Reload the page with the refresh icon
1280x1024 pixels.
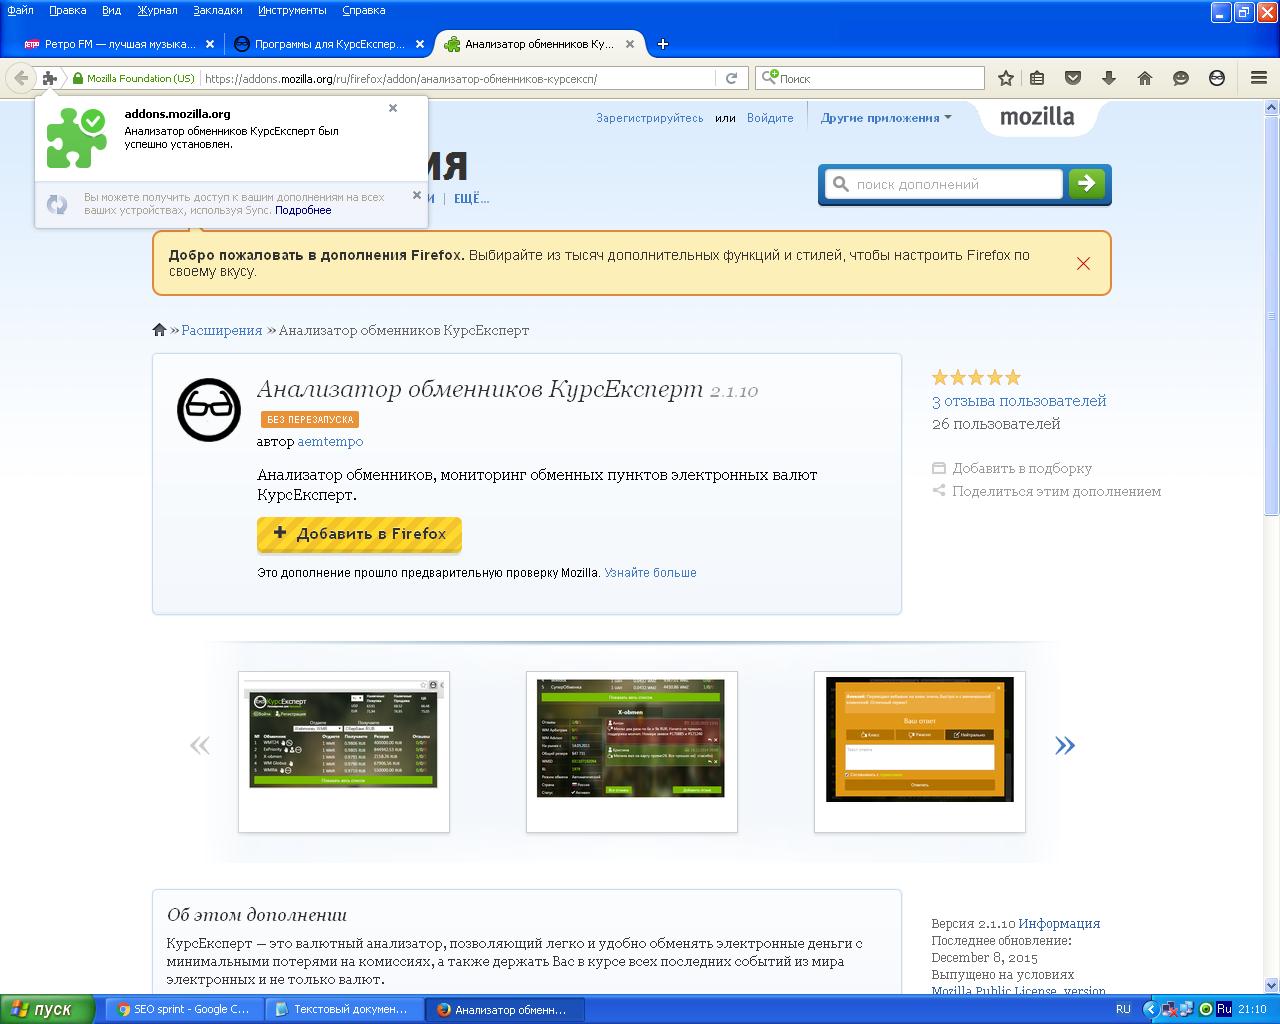click(x=731, y=78)
